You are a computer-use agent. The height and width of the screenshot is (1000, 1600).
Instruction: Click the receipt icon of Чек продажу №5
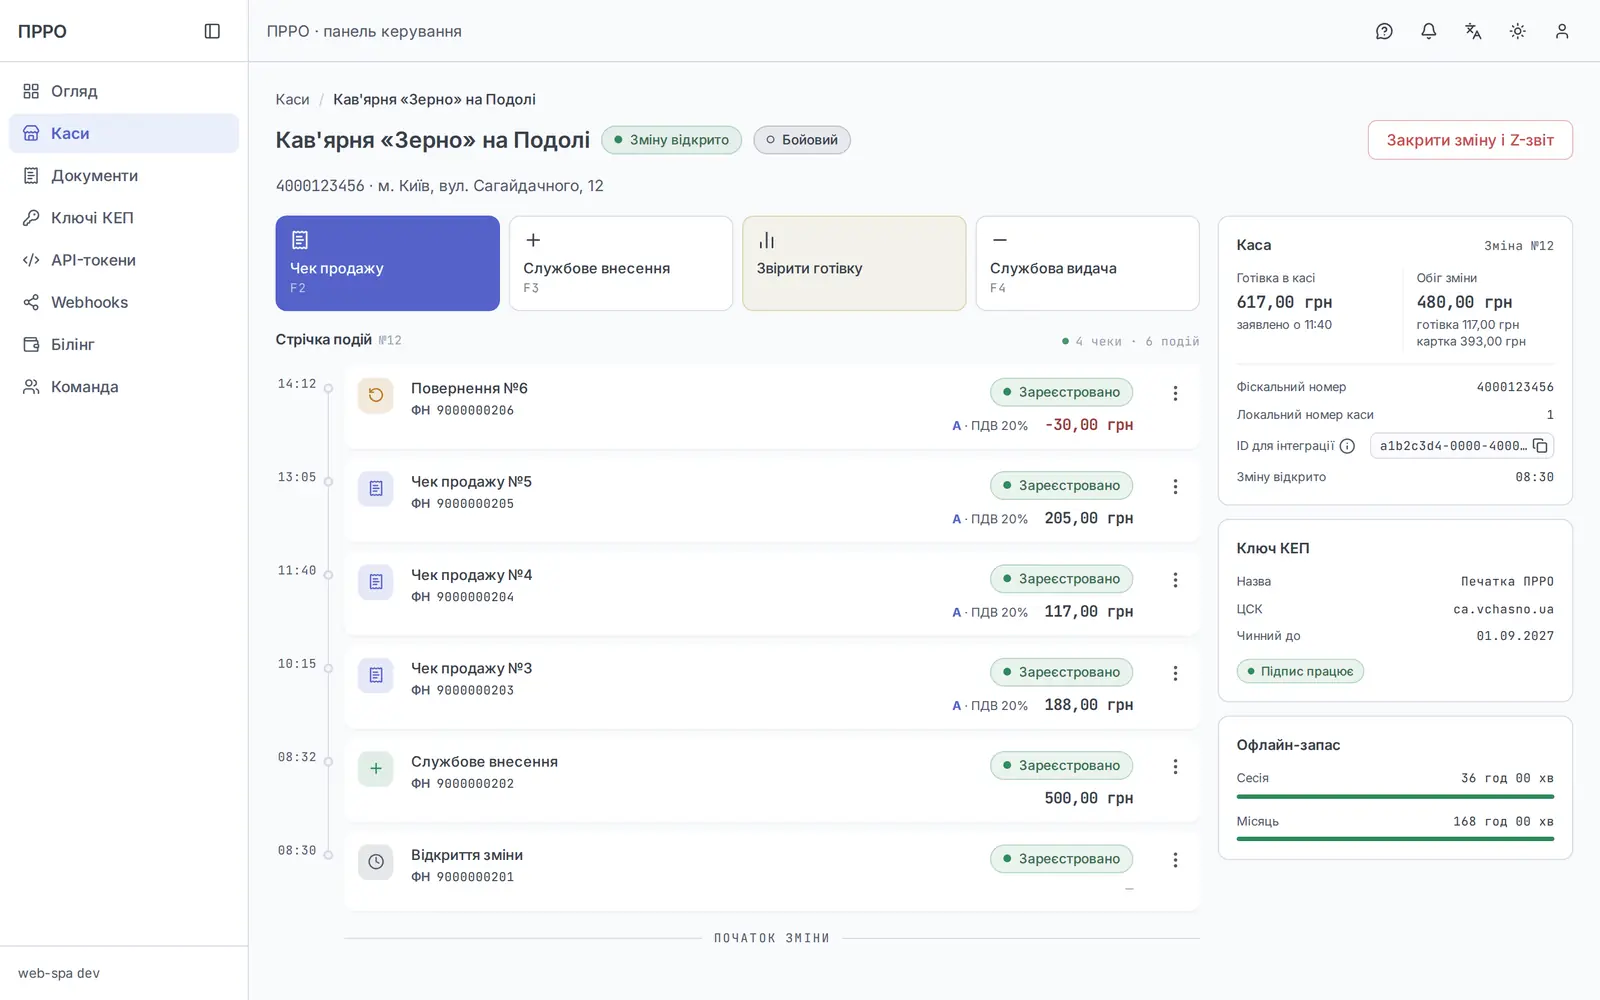click(x=376, y=488)
